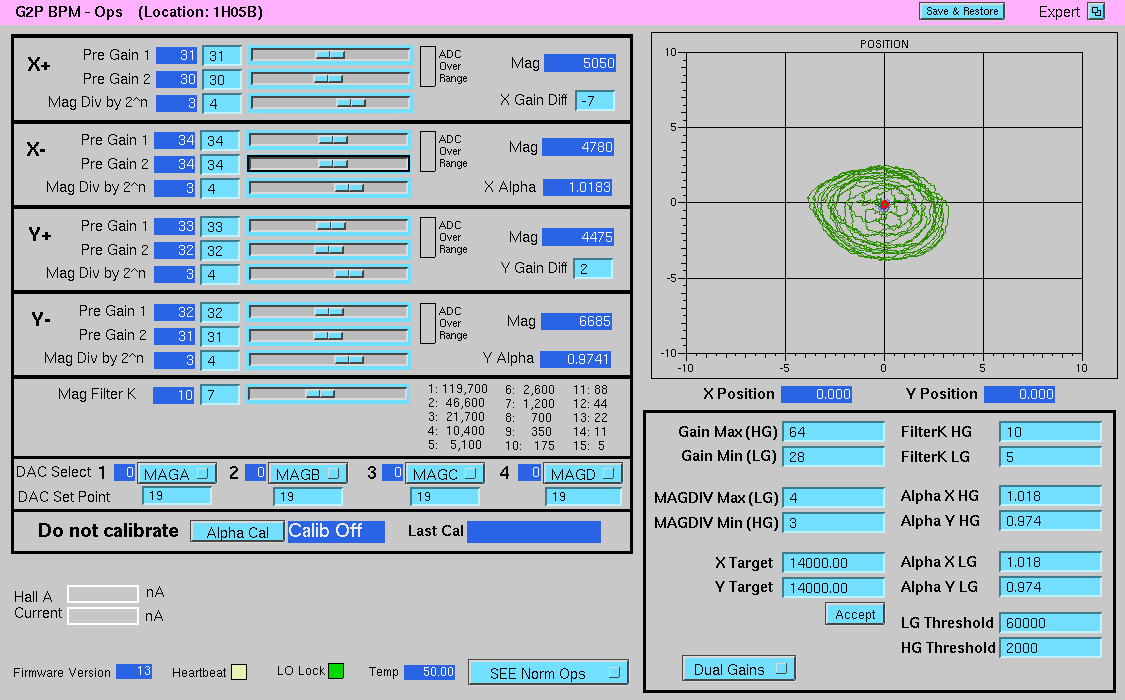Click the Y- Pre Gain 2 input field

pos(220,336)
